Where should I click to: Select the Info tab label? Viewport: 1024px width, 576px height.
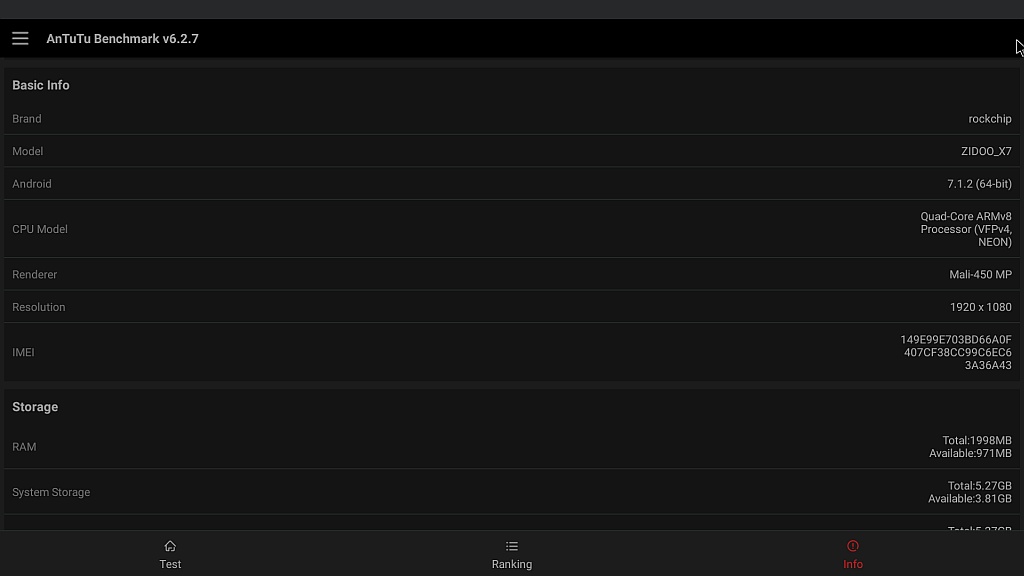click(853, 564)
